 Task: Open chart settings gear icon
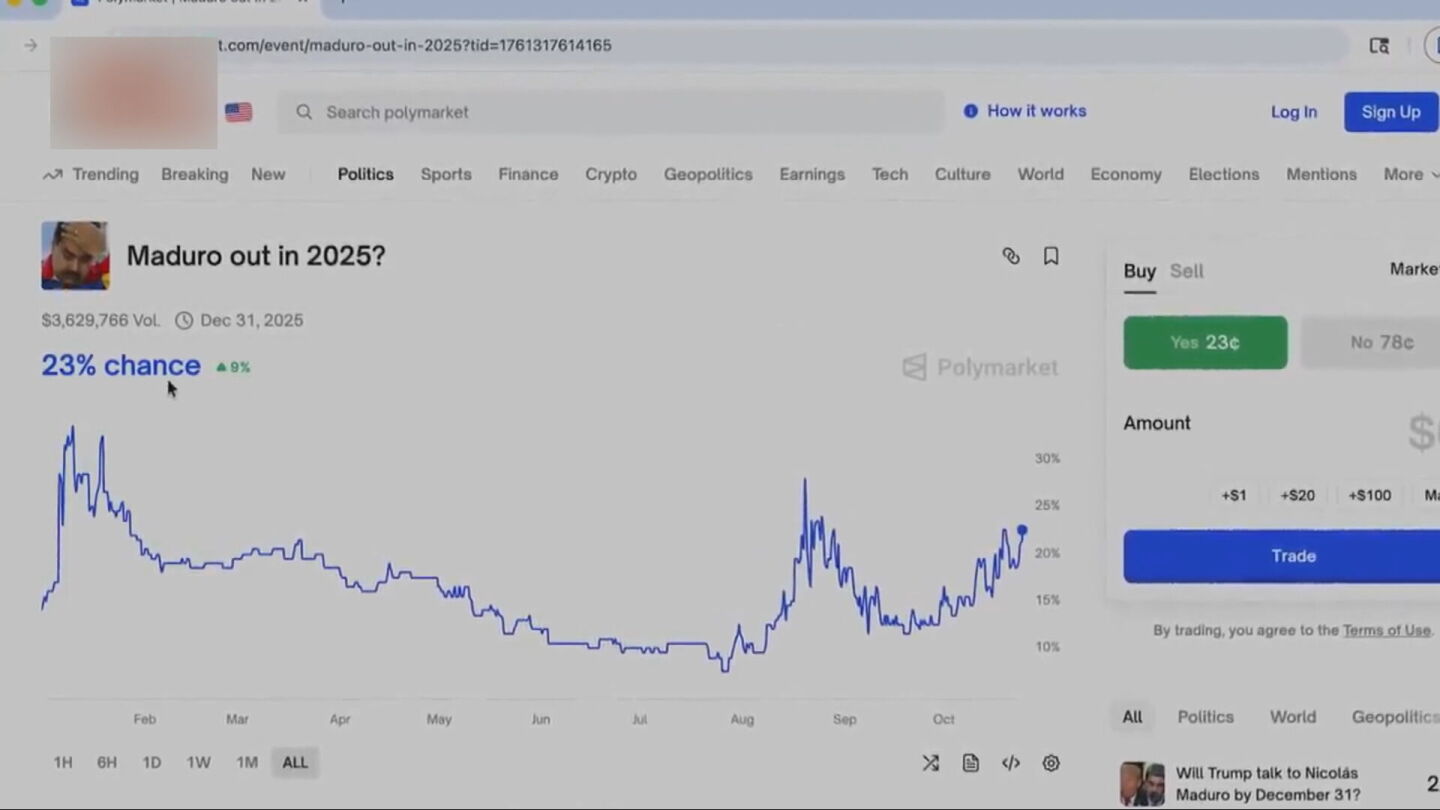1050,763
